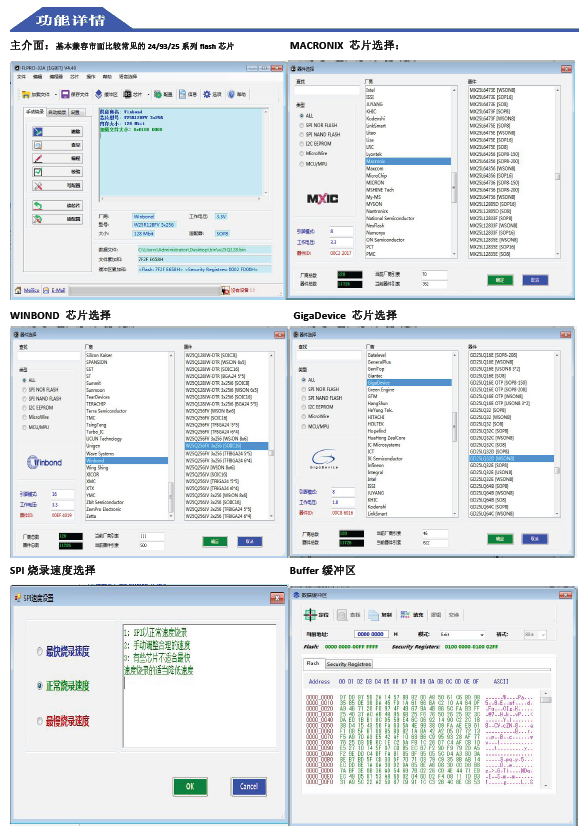Click the mail icon beside E-Mail link

[46, 290]
